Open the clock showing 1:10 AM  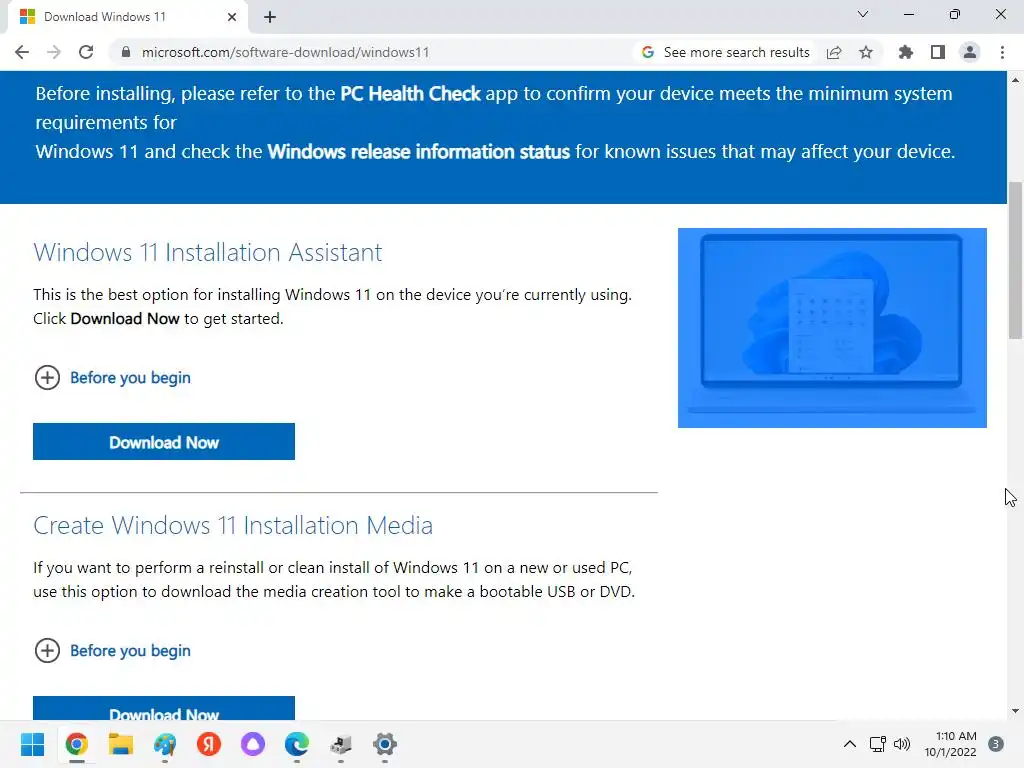[950, 744]
